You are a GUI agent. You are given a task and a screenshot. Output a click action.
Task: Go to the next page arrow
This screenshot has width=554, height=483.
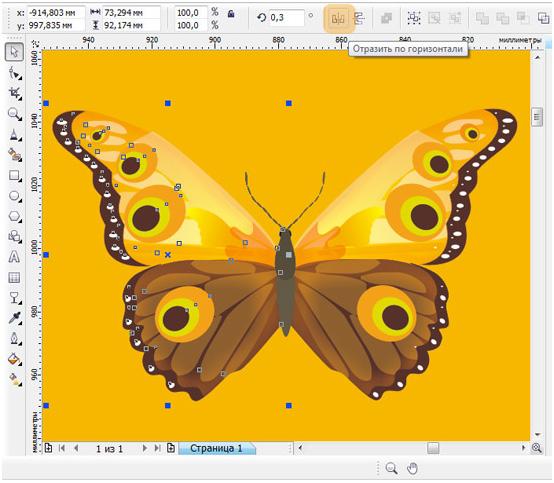[145, 448]
